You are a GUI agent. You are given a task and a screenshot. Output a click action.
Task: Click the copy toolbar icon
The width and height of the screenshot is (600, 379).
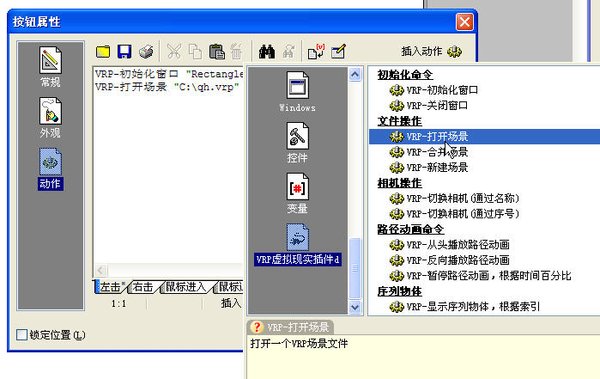(195, 52)
